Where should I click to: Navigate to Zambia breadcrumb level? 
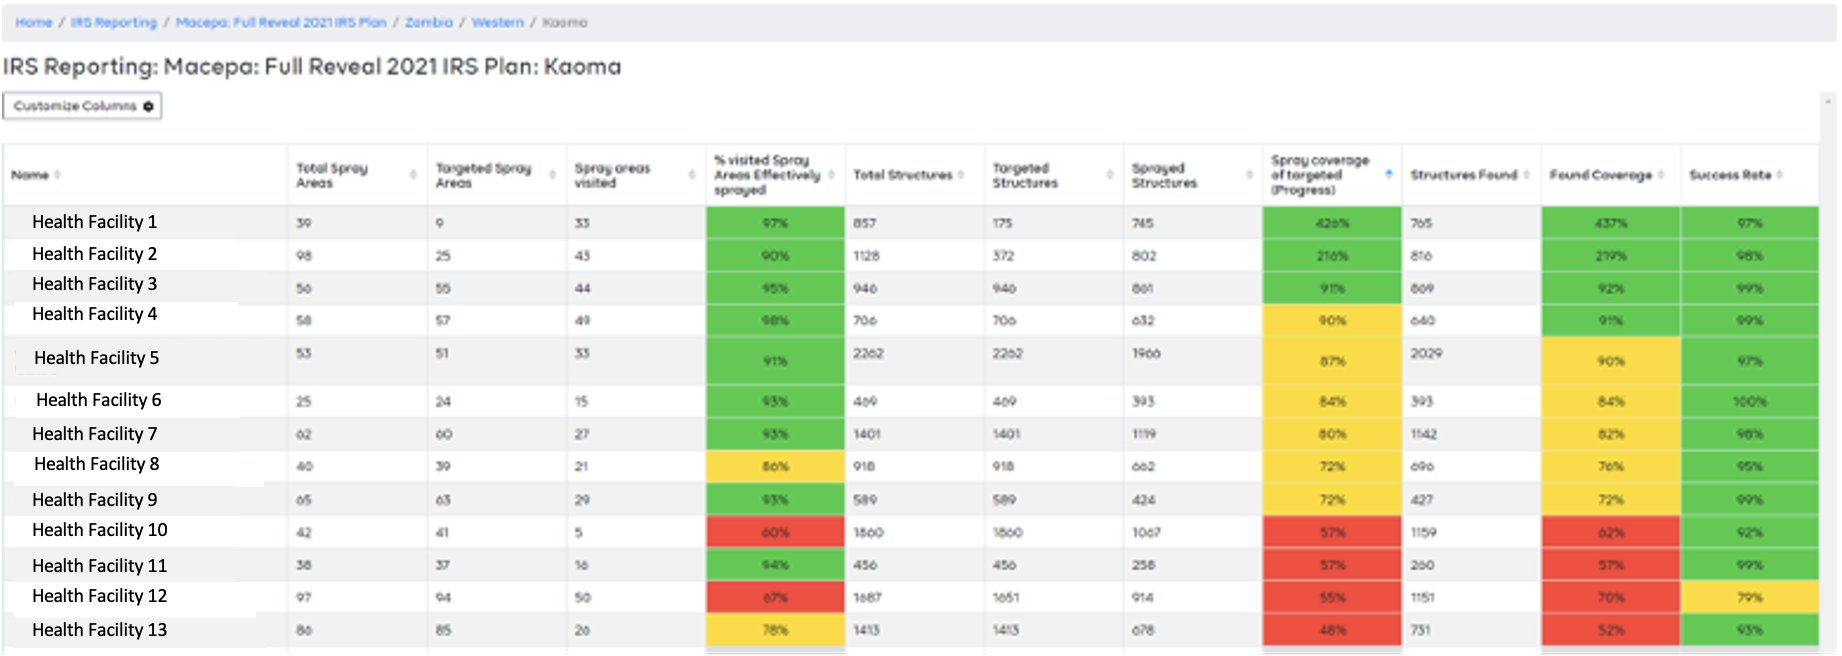tap(428, 22)
